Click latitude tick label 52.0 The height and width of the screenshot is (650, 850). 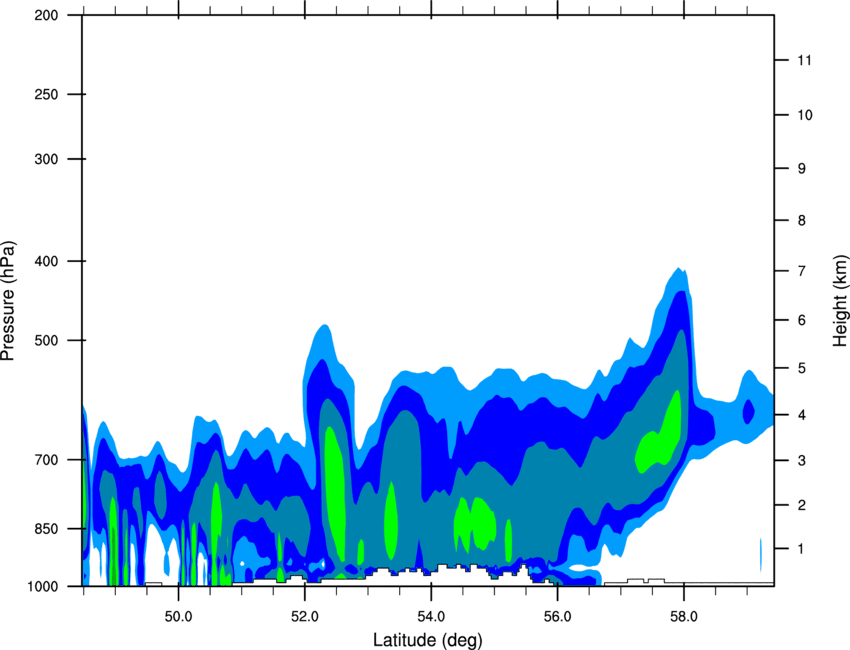[x=305, y=617]
